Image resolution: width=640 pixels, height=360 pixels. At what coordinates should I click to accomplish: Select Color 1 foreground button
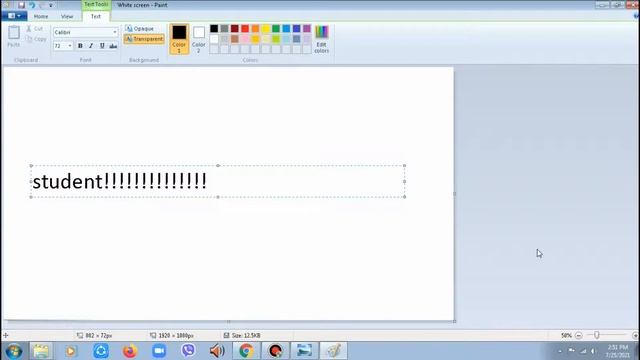point(179,39)
